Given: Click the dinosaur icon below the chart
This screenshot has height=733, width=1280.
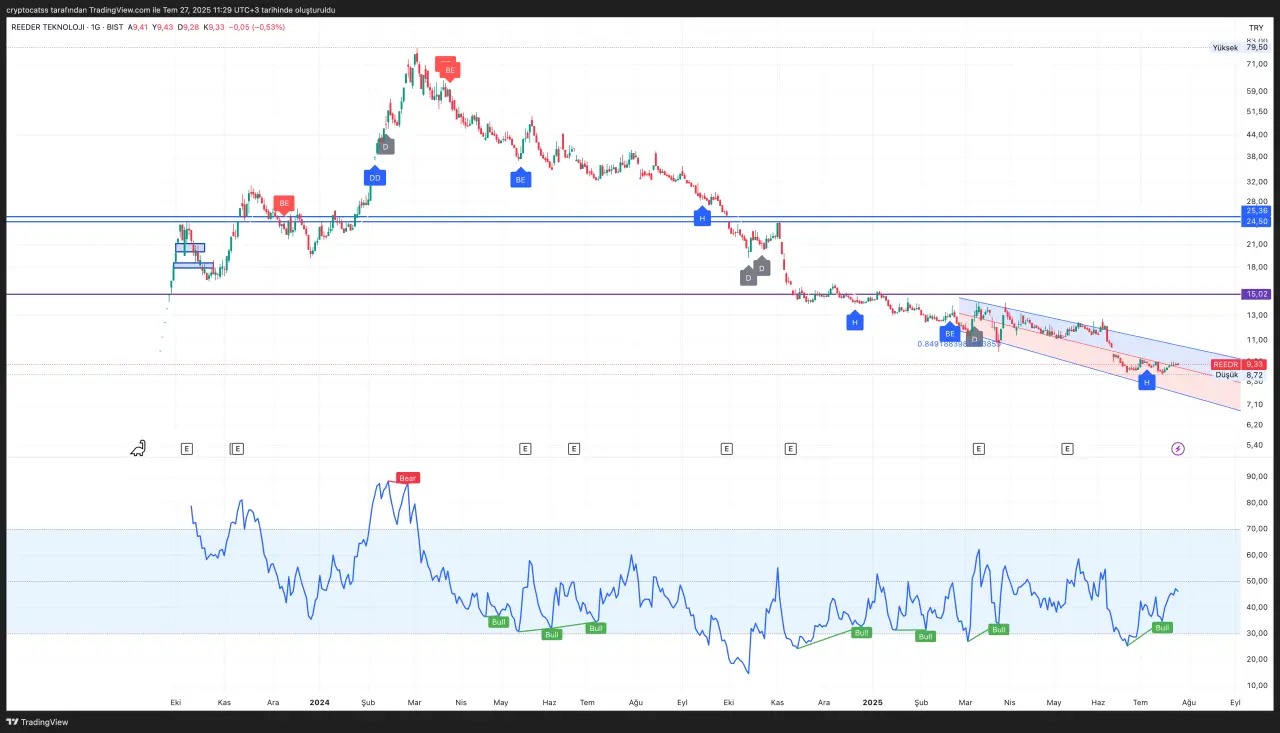Looking at the screenshot, I should click(x=139, y=449).
